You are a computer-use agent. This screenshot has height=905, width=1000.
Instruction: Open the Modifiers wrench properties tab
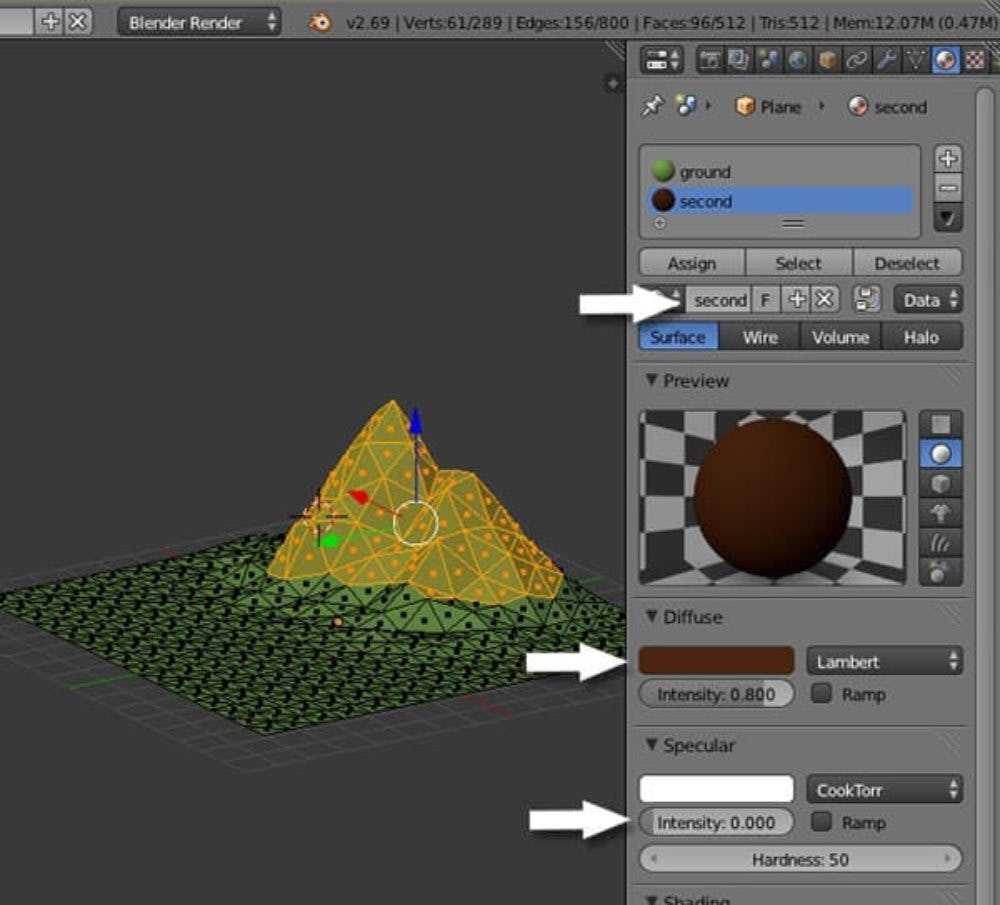pos(886,61)
